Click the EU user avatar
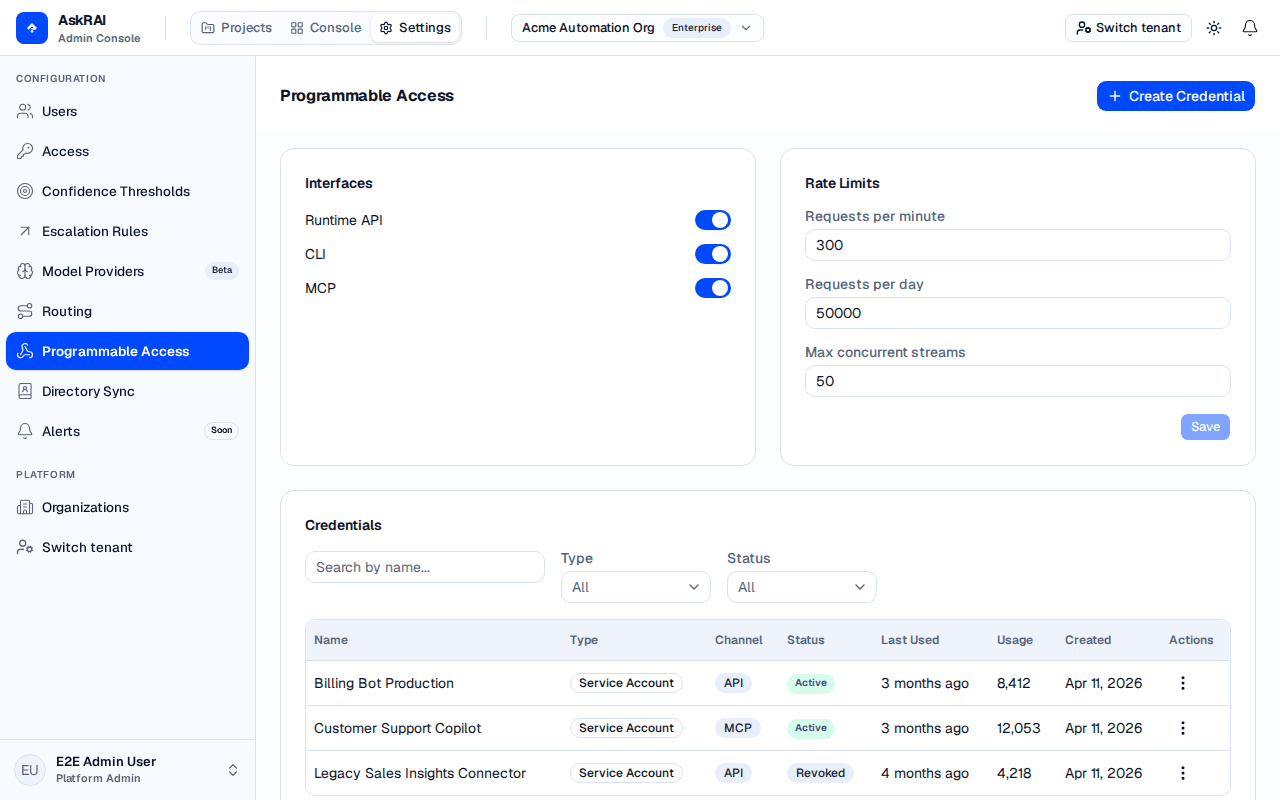The width and height of the screenshot is (1280, 800). [30, 770]
